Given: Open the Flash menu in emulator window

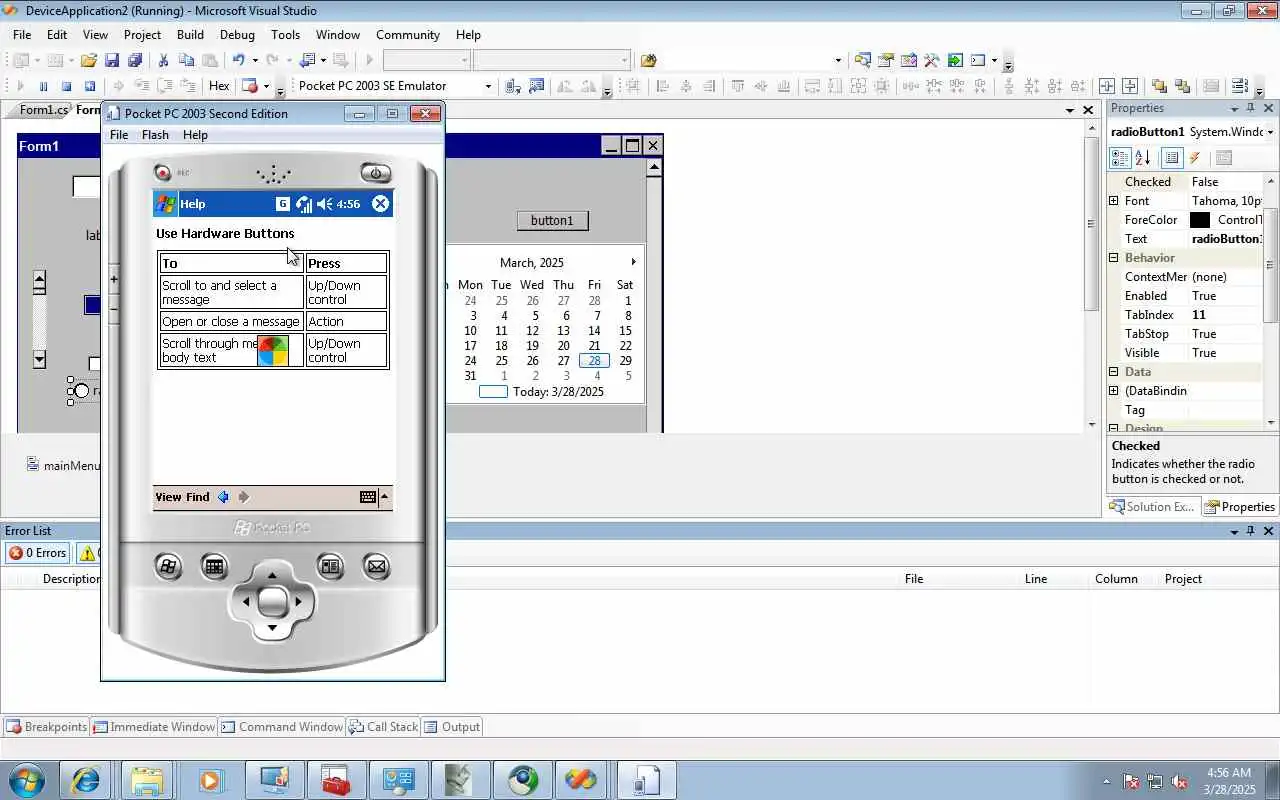Looking at the screenshot, I should (x=155, y=135).
